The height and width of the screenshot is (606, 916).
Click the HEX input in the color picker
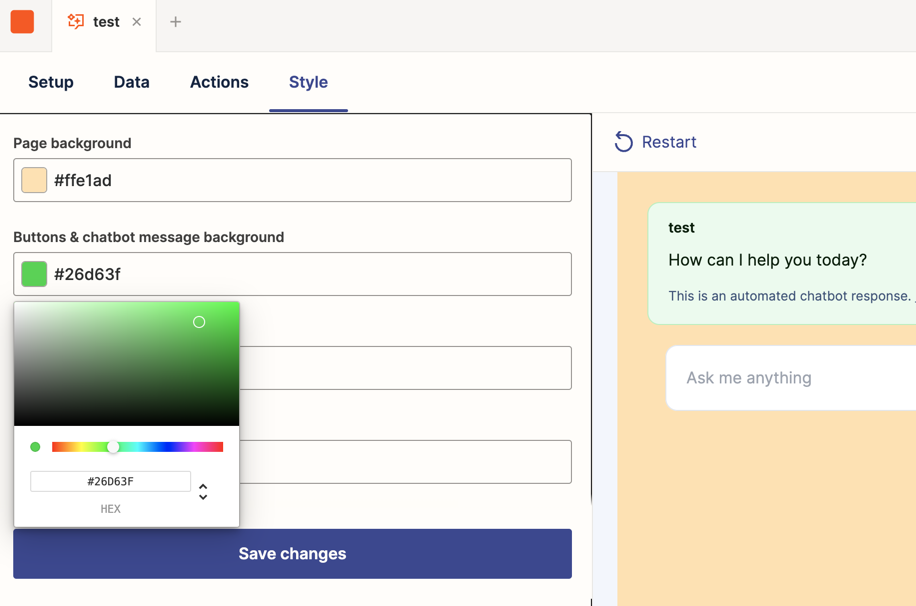(111, 480)
